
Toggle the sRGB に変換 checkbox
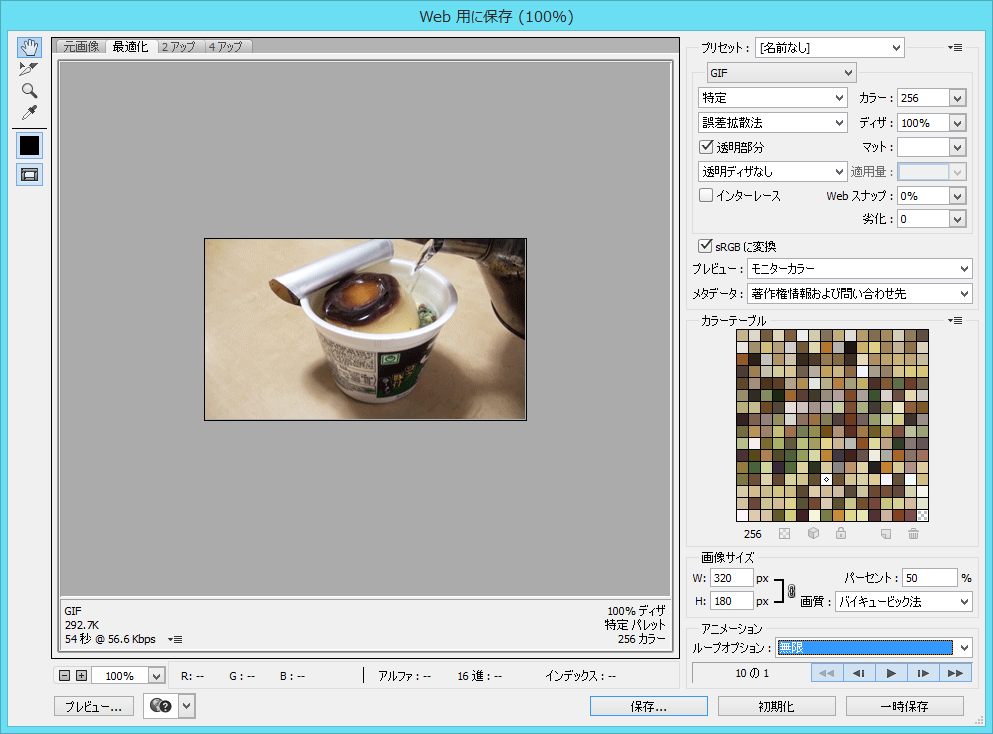coord(705,246)
